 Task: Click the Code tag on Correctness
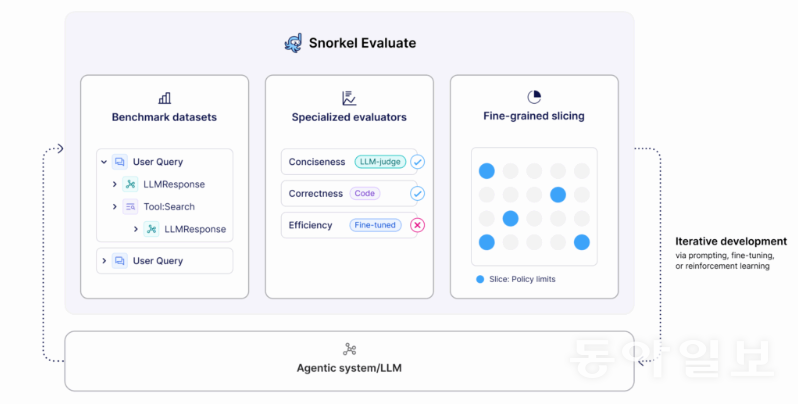(365, 194)
